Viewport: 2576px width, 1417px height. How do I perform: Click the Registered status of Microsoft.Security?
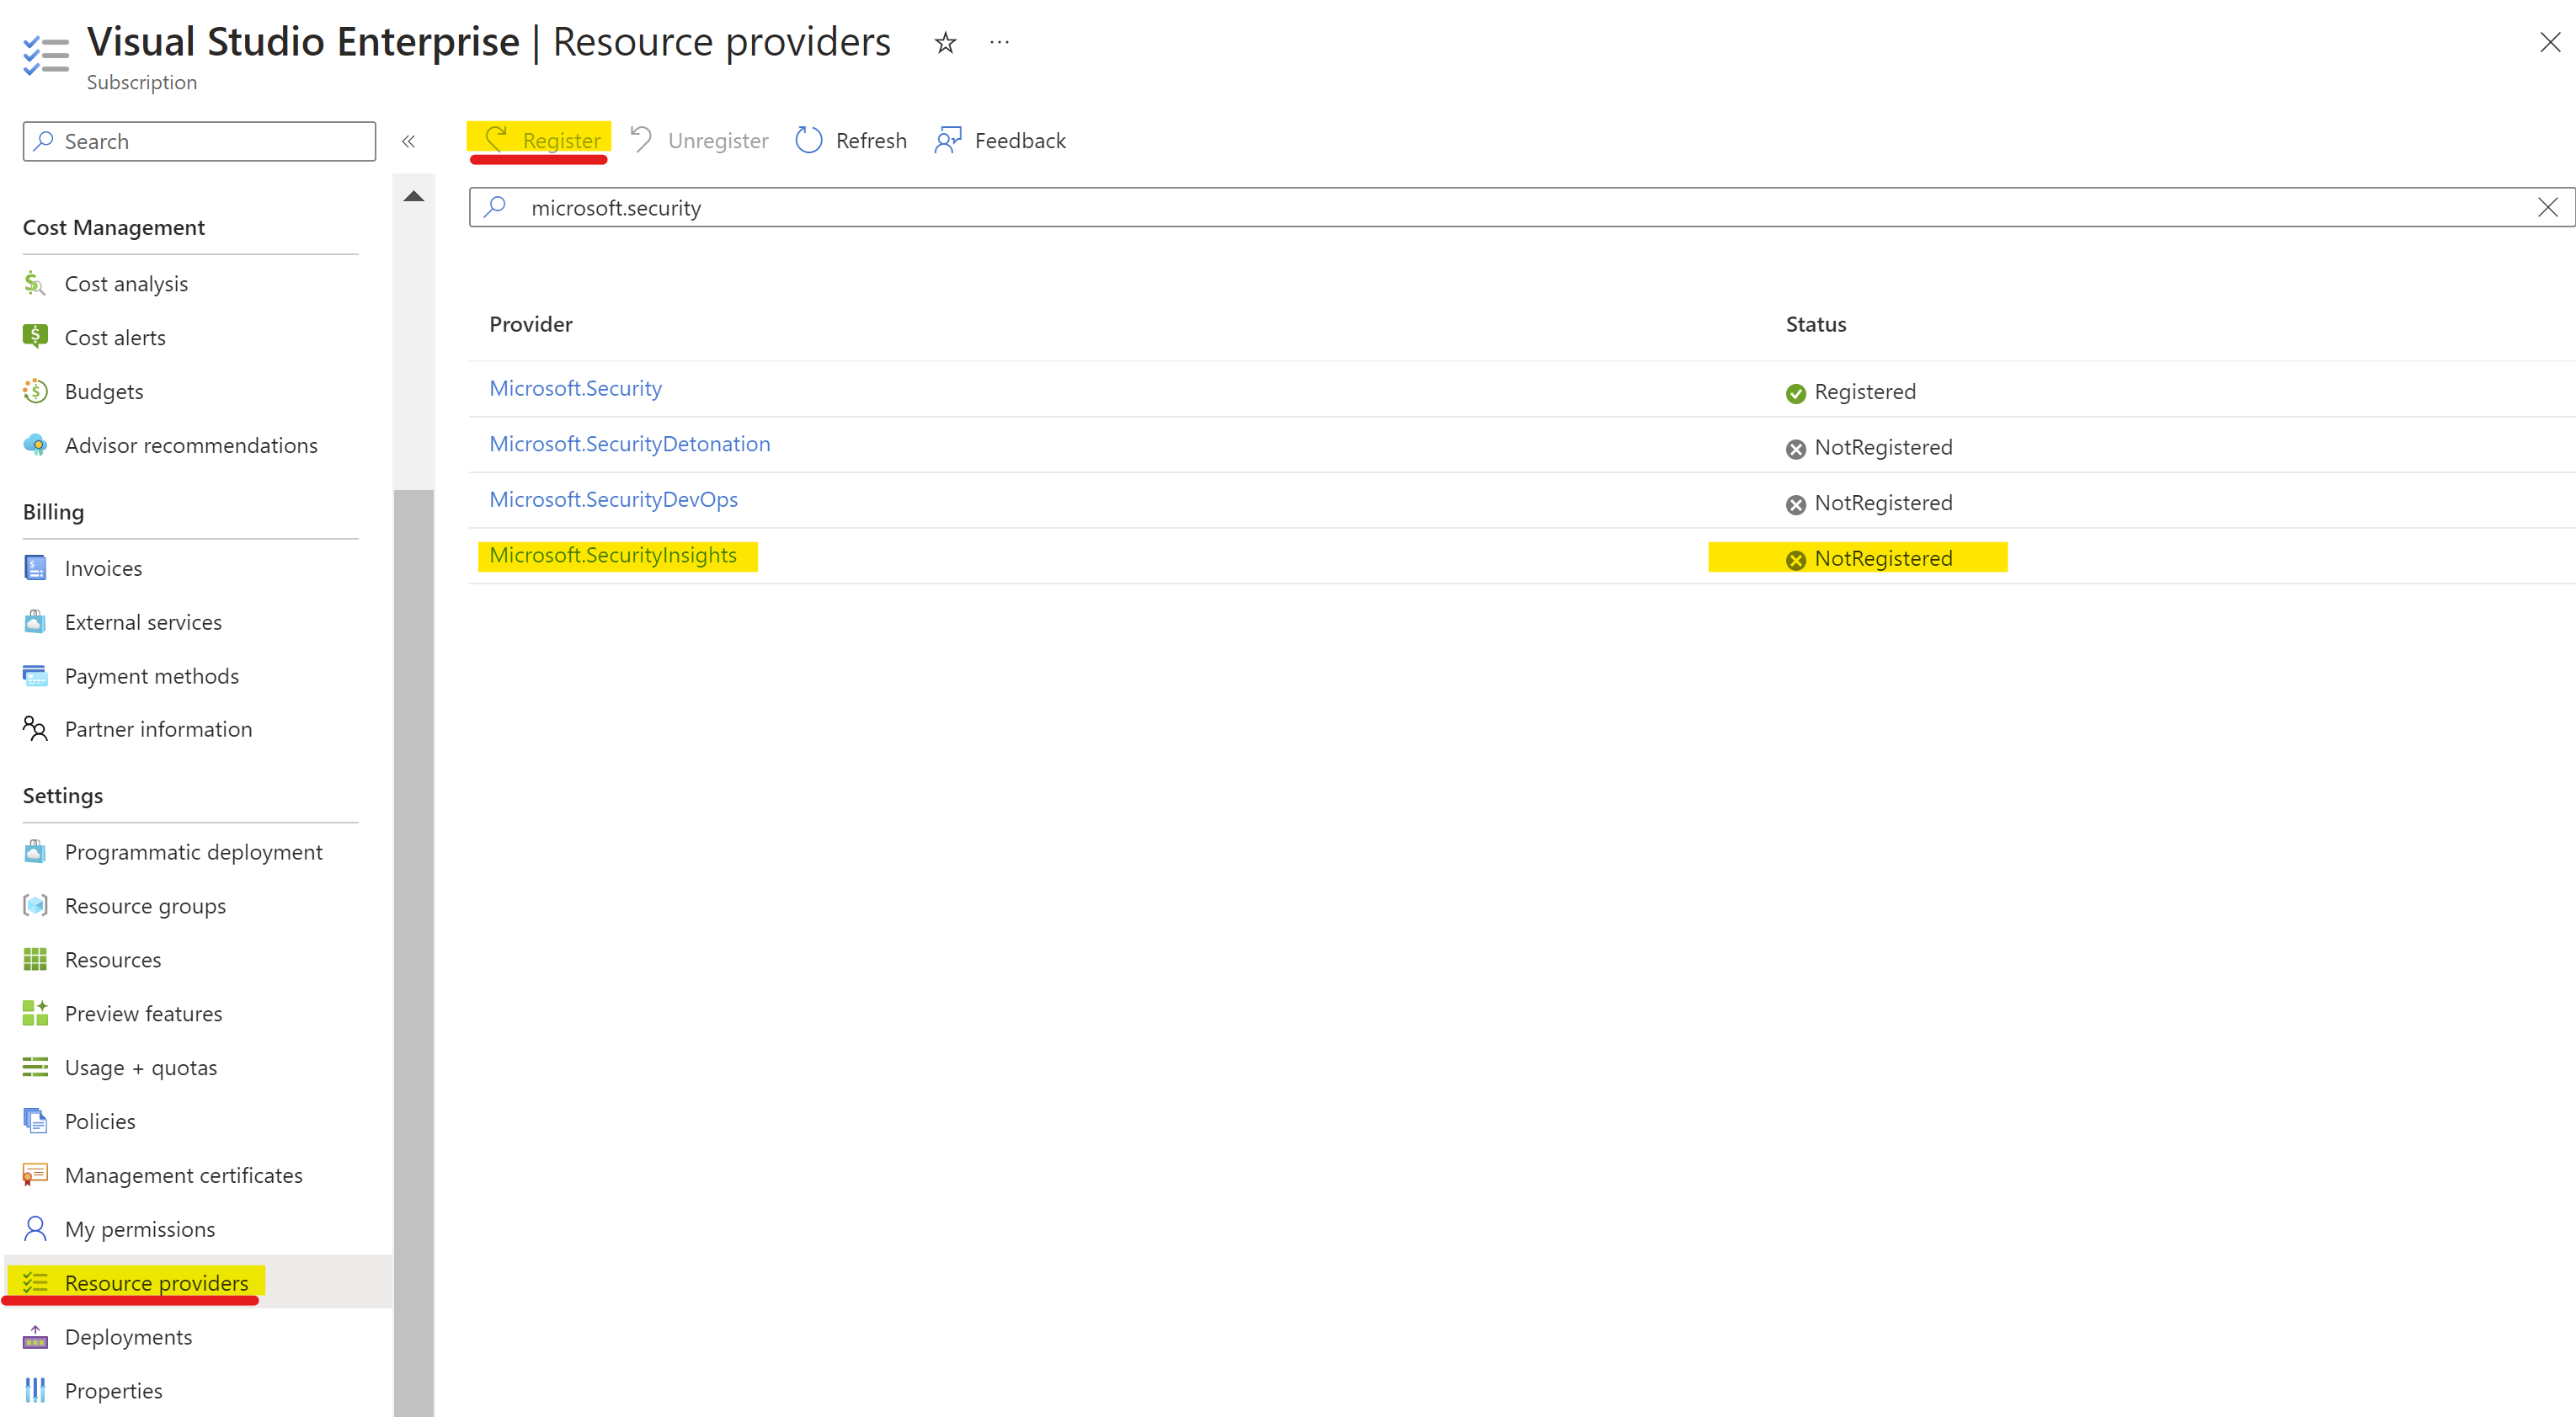pos(1851,392)
